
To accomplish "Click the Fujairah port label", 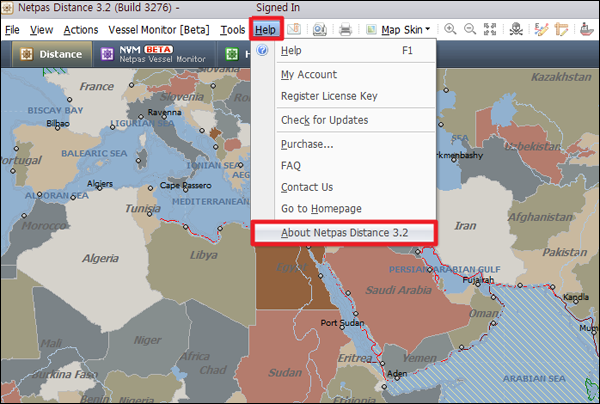I will click(x=478, y=280).
